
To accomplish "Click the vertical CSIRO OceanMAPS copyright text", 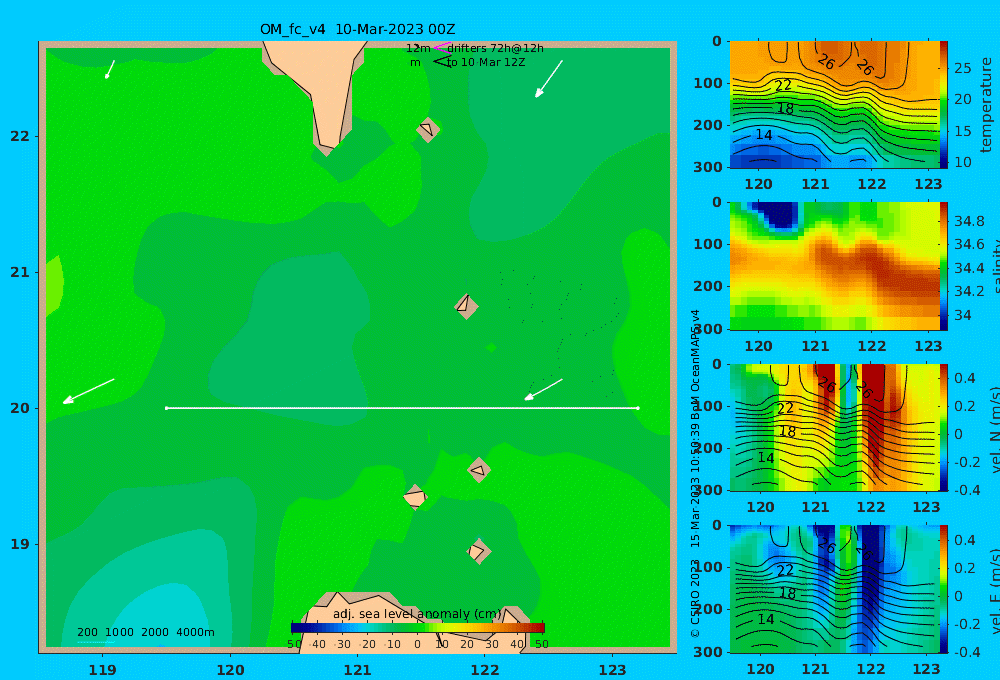I will coord(695,473).
